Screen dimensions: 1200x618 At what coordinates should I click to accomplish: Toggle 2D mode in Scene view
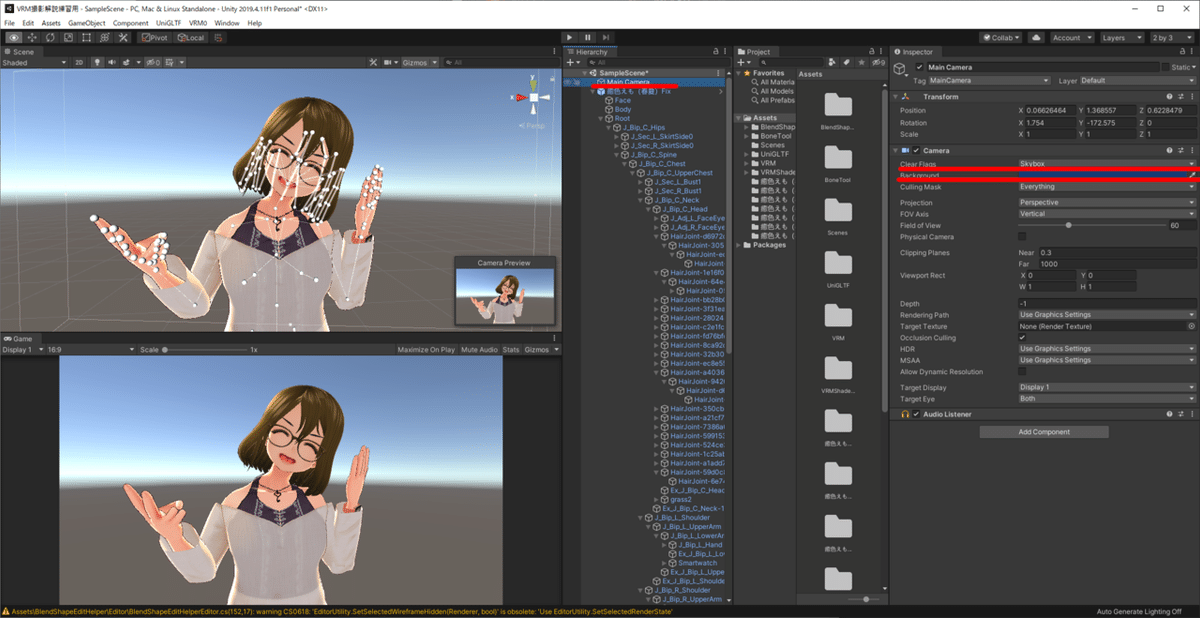tap(80, 62)
